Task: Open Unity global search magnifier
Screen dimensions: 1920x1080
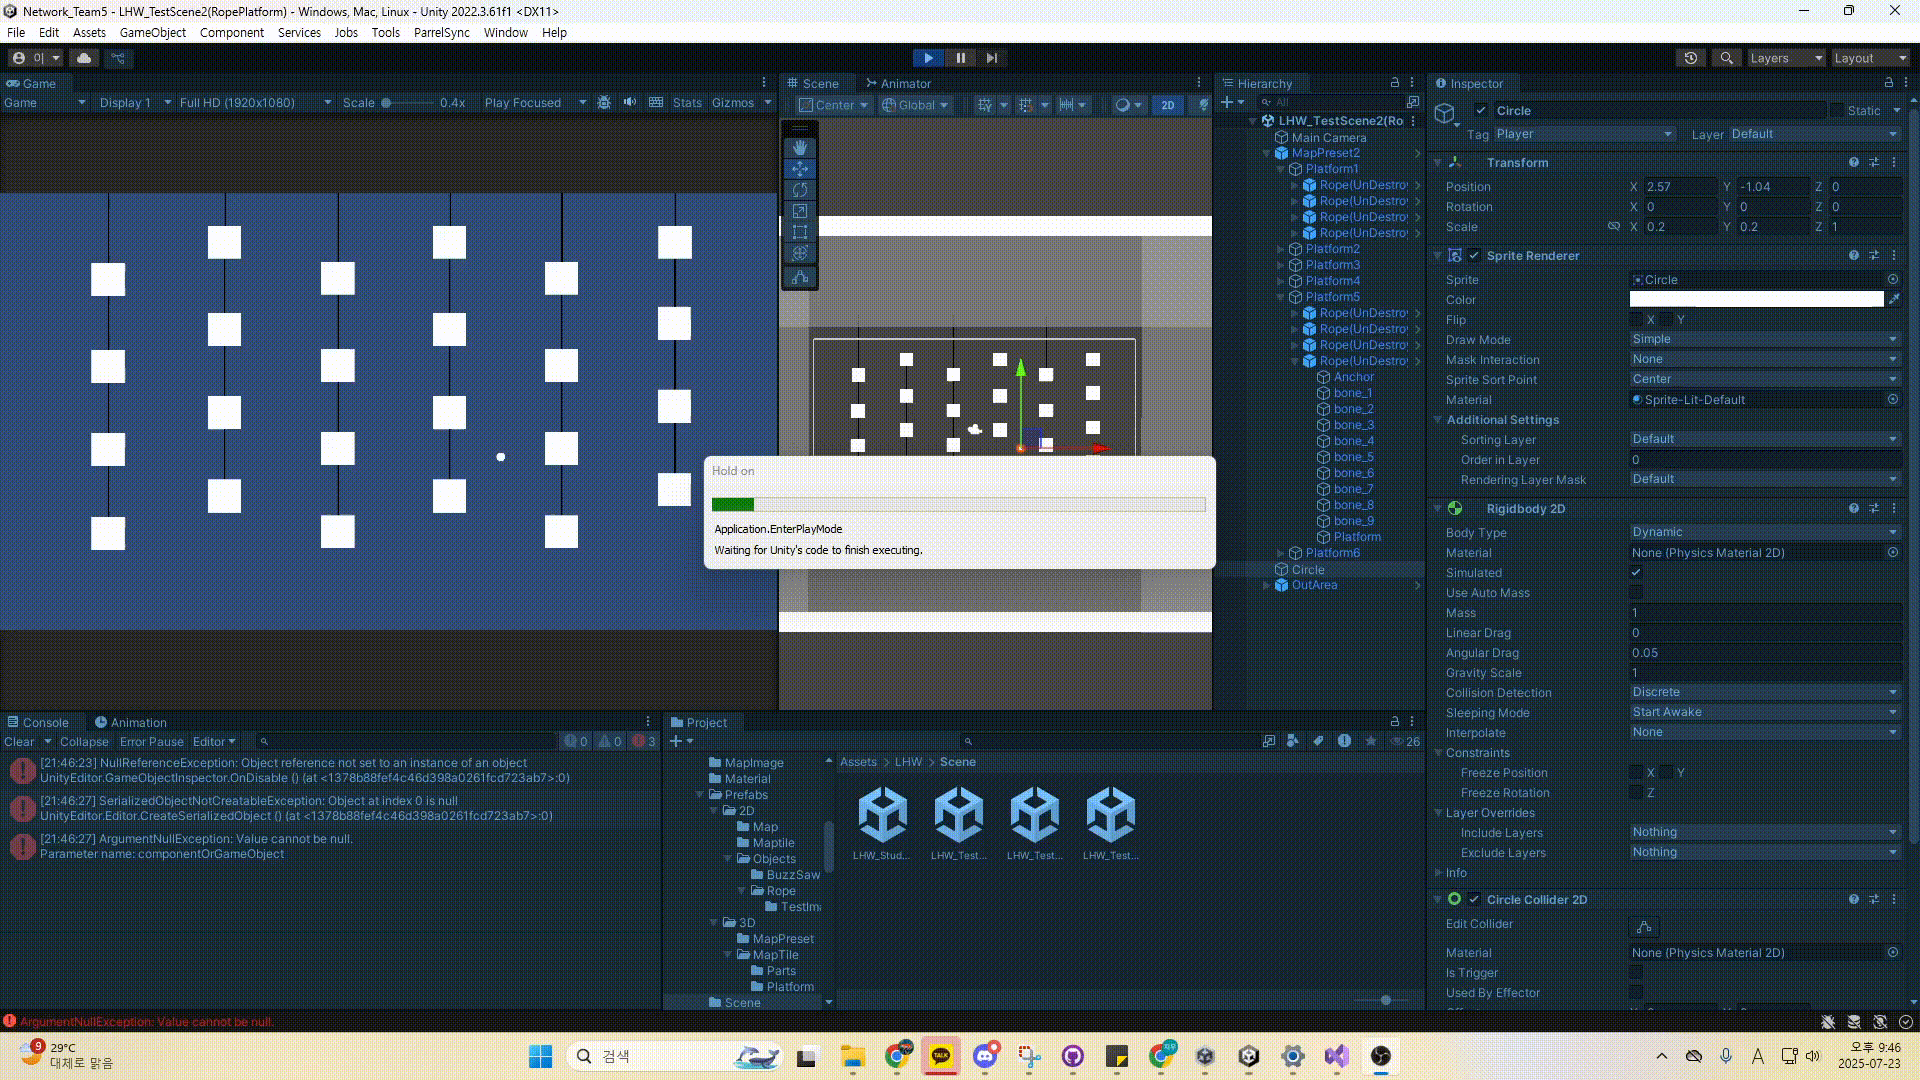Action: (1726, 58)
